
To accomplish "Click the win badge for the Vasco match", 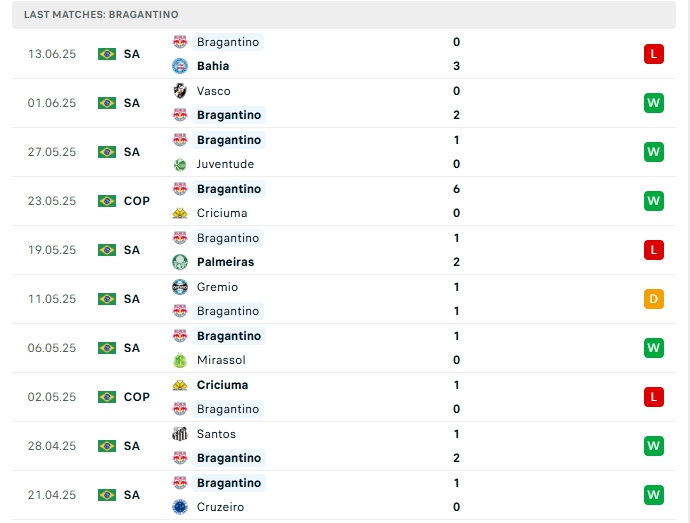I will [x=654, y=103].
